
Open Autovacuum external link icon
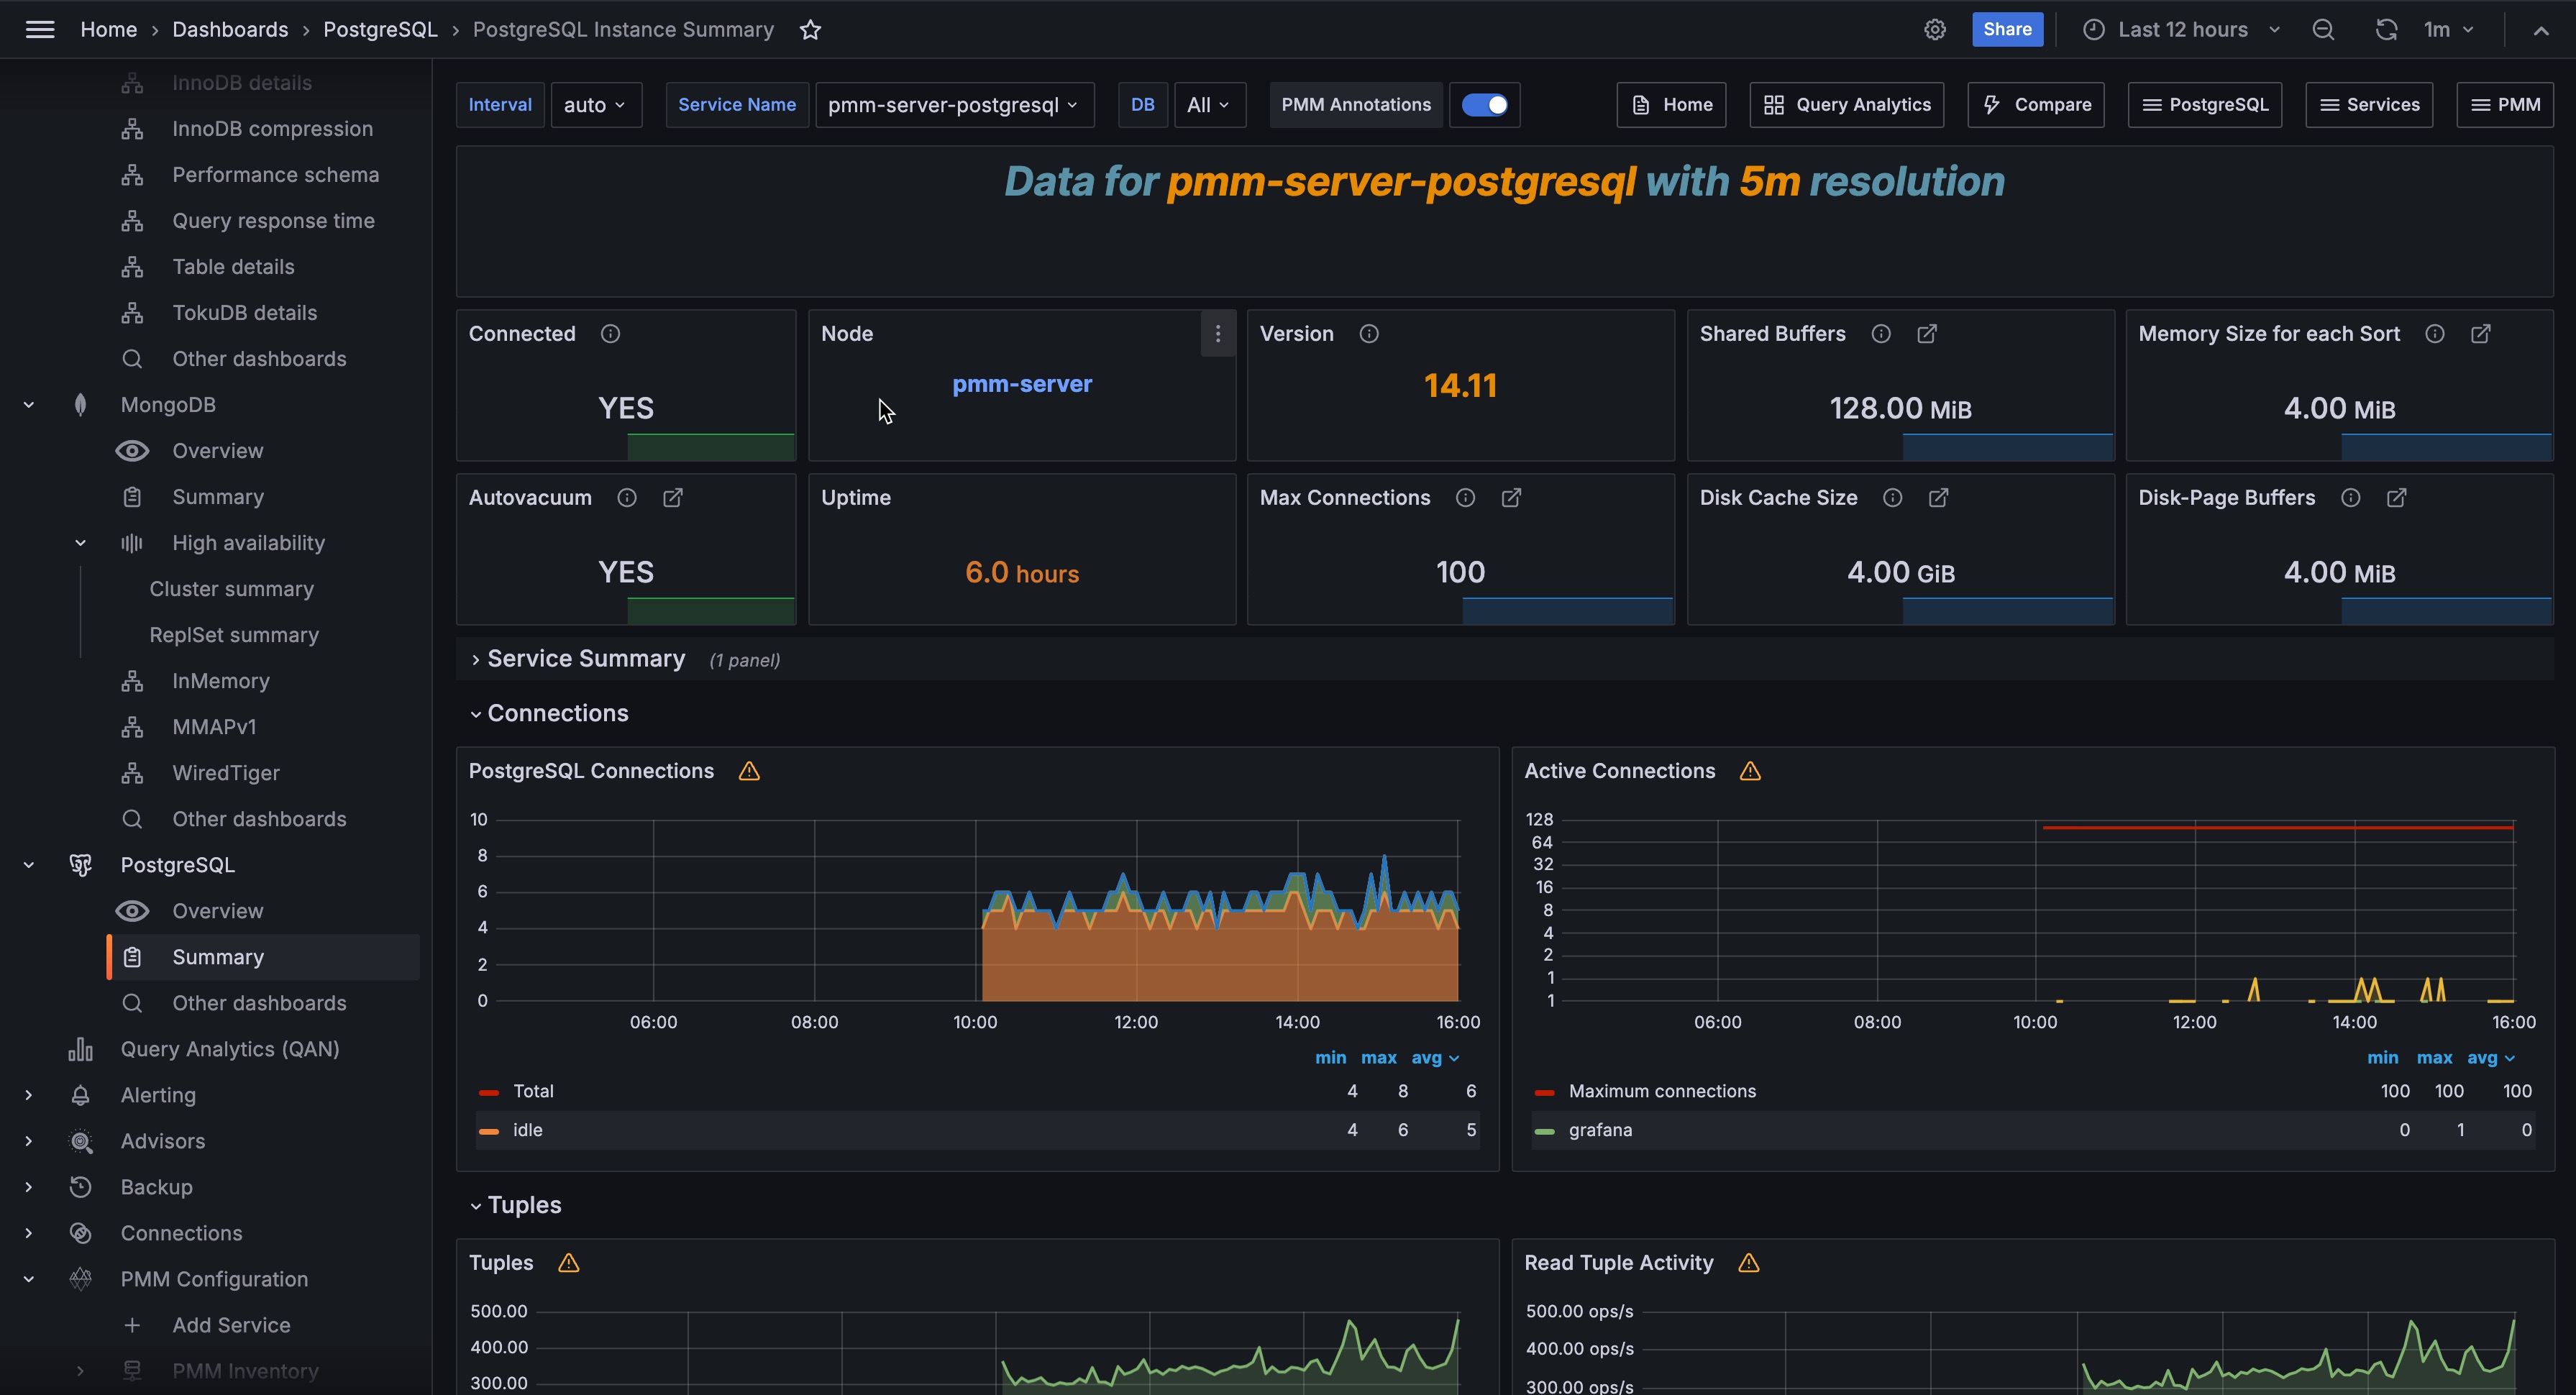[x=673, y=498]
